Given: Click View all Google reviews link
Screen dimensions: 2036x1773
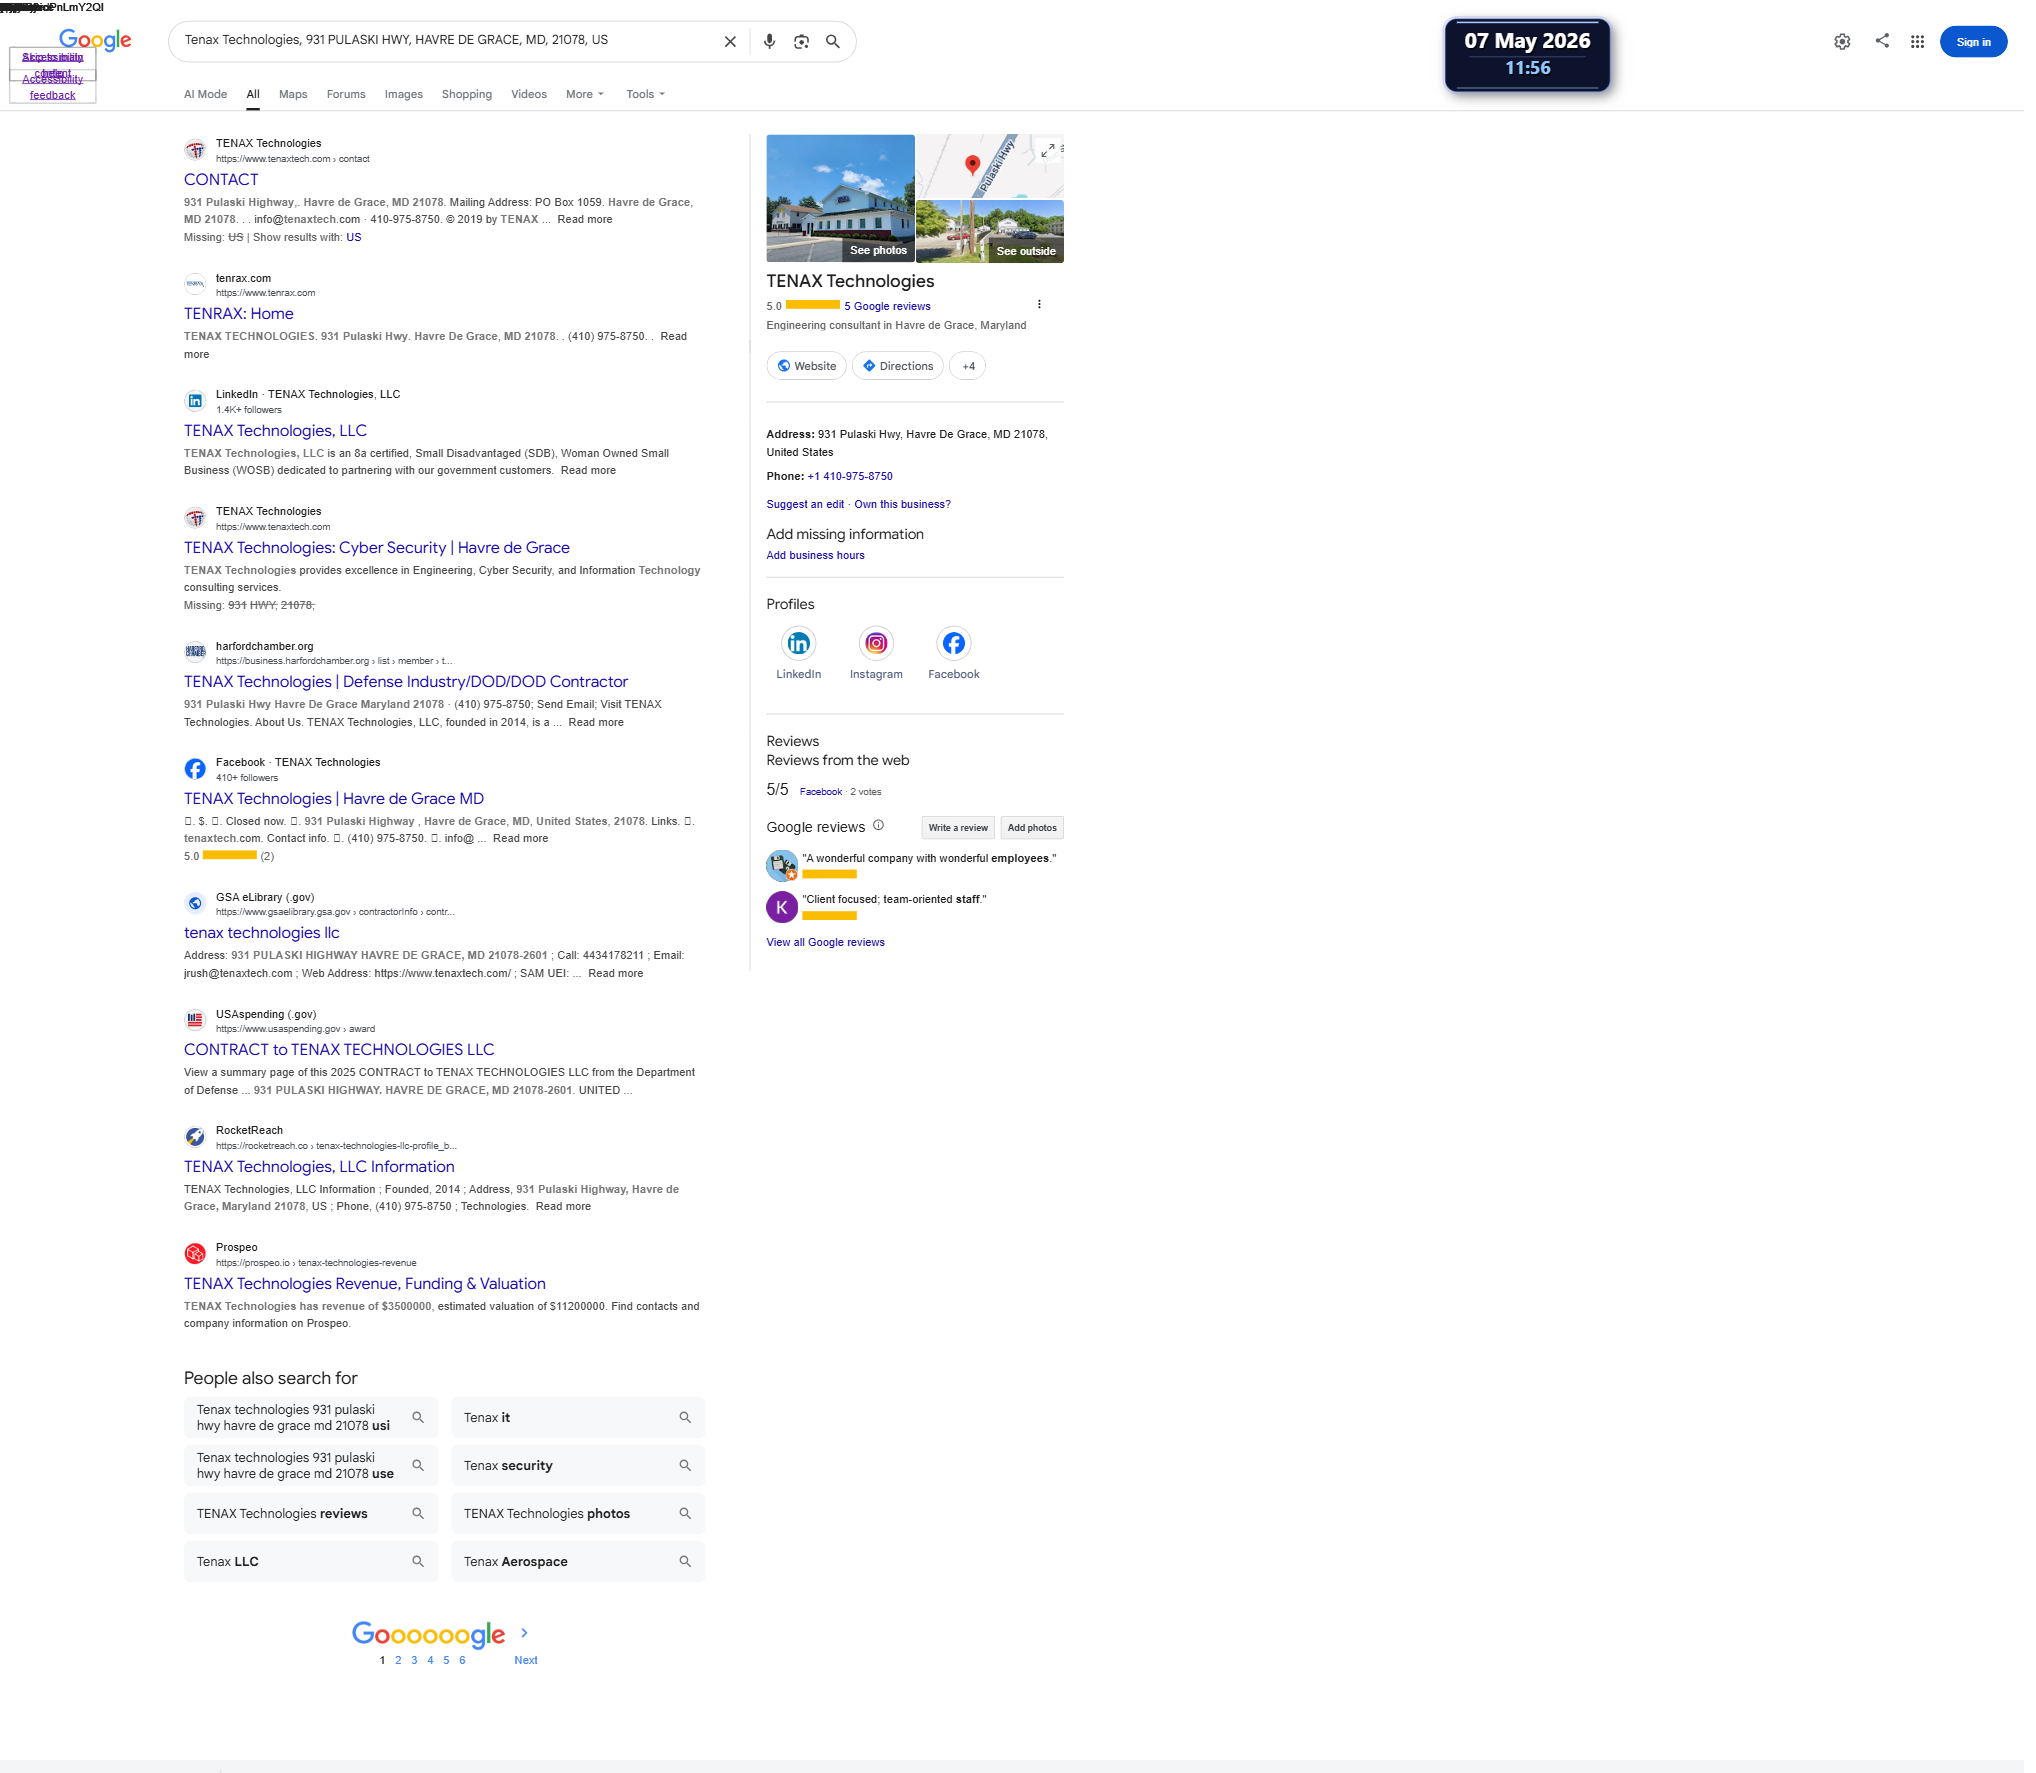Looking at the screenshot, I should click(825, 943).
